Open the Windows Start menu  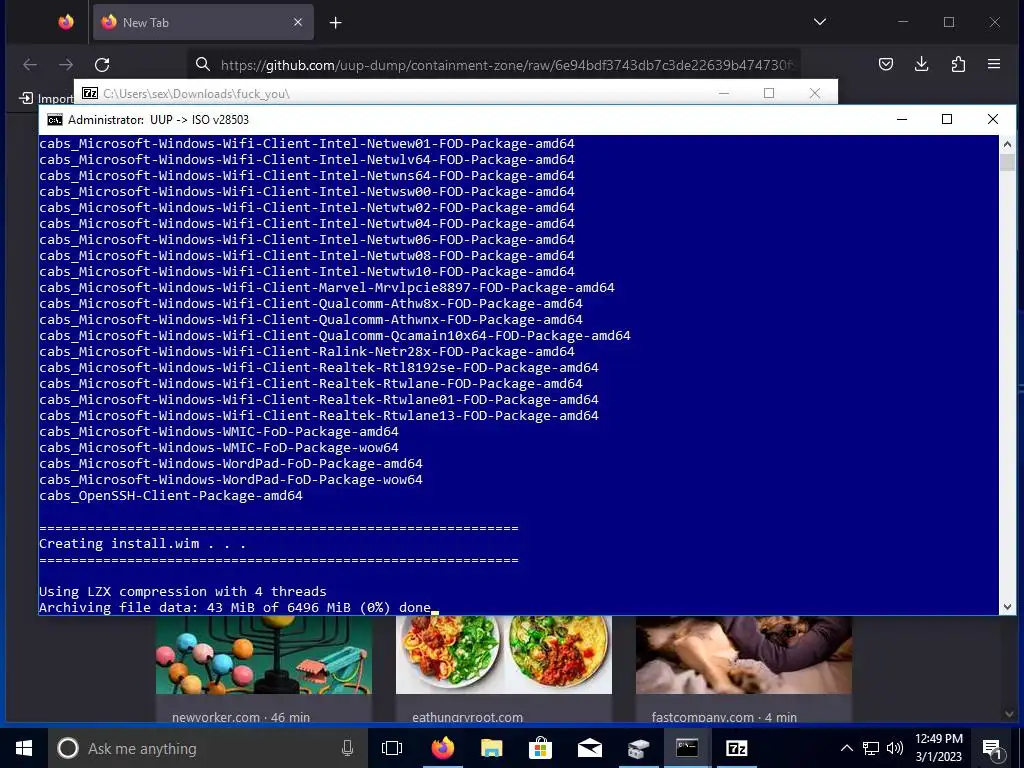click(x=24, y=748)
